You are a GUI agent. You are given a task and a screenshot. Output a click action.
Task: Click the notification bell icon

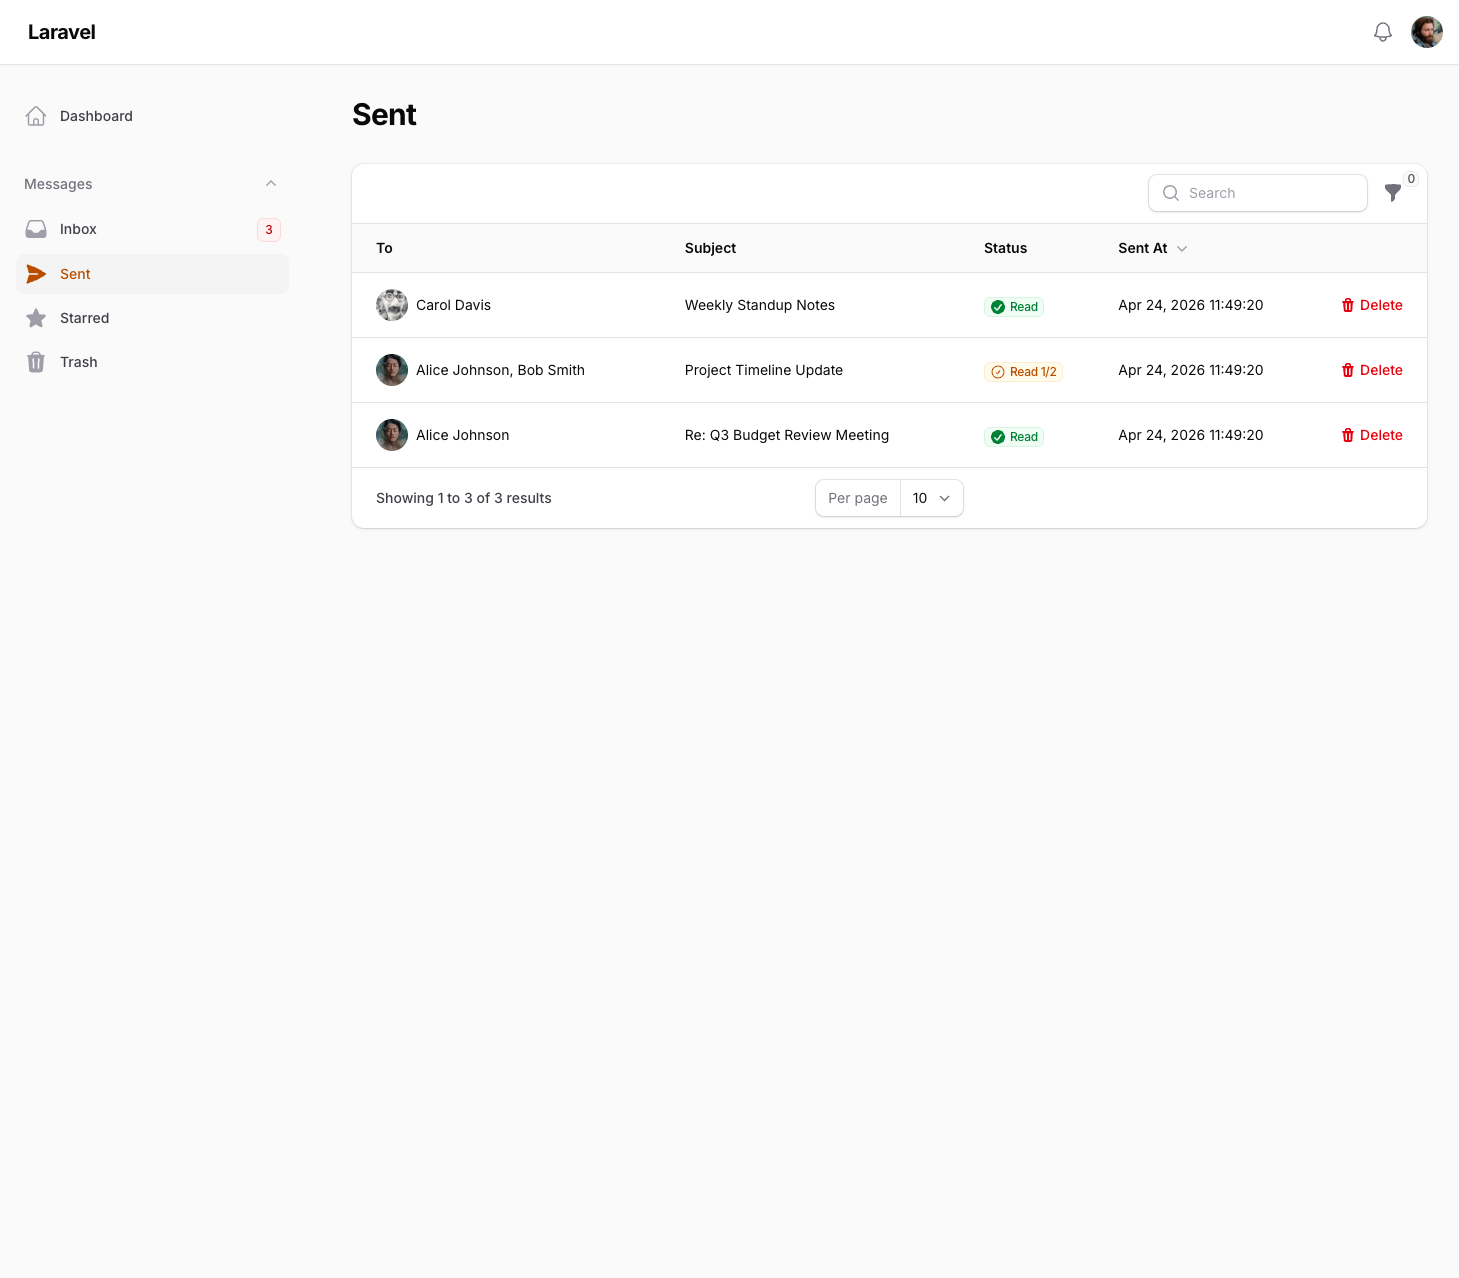pos(1382,32)
